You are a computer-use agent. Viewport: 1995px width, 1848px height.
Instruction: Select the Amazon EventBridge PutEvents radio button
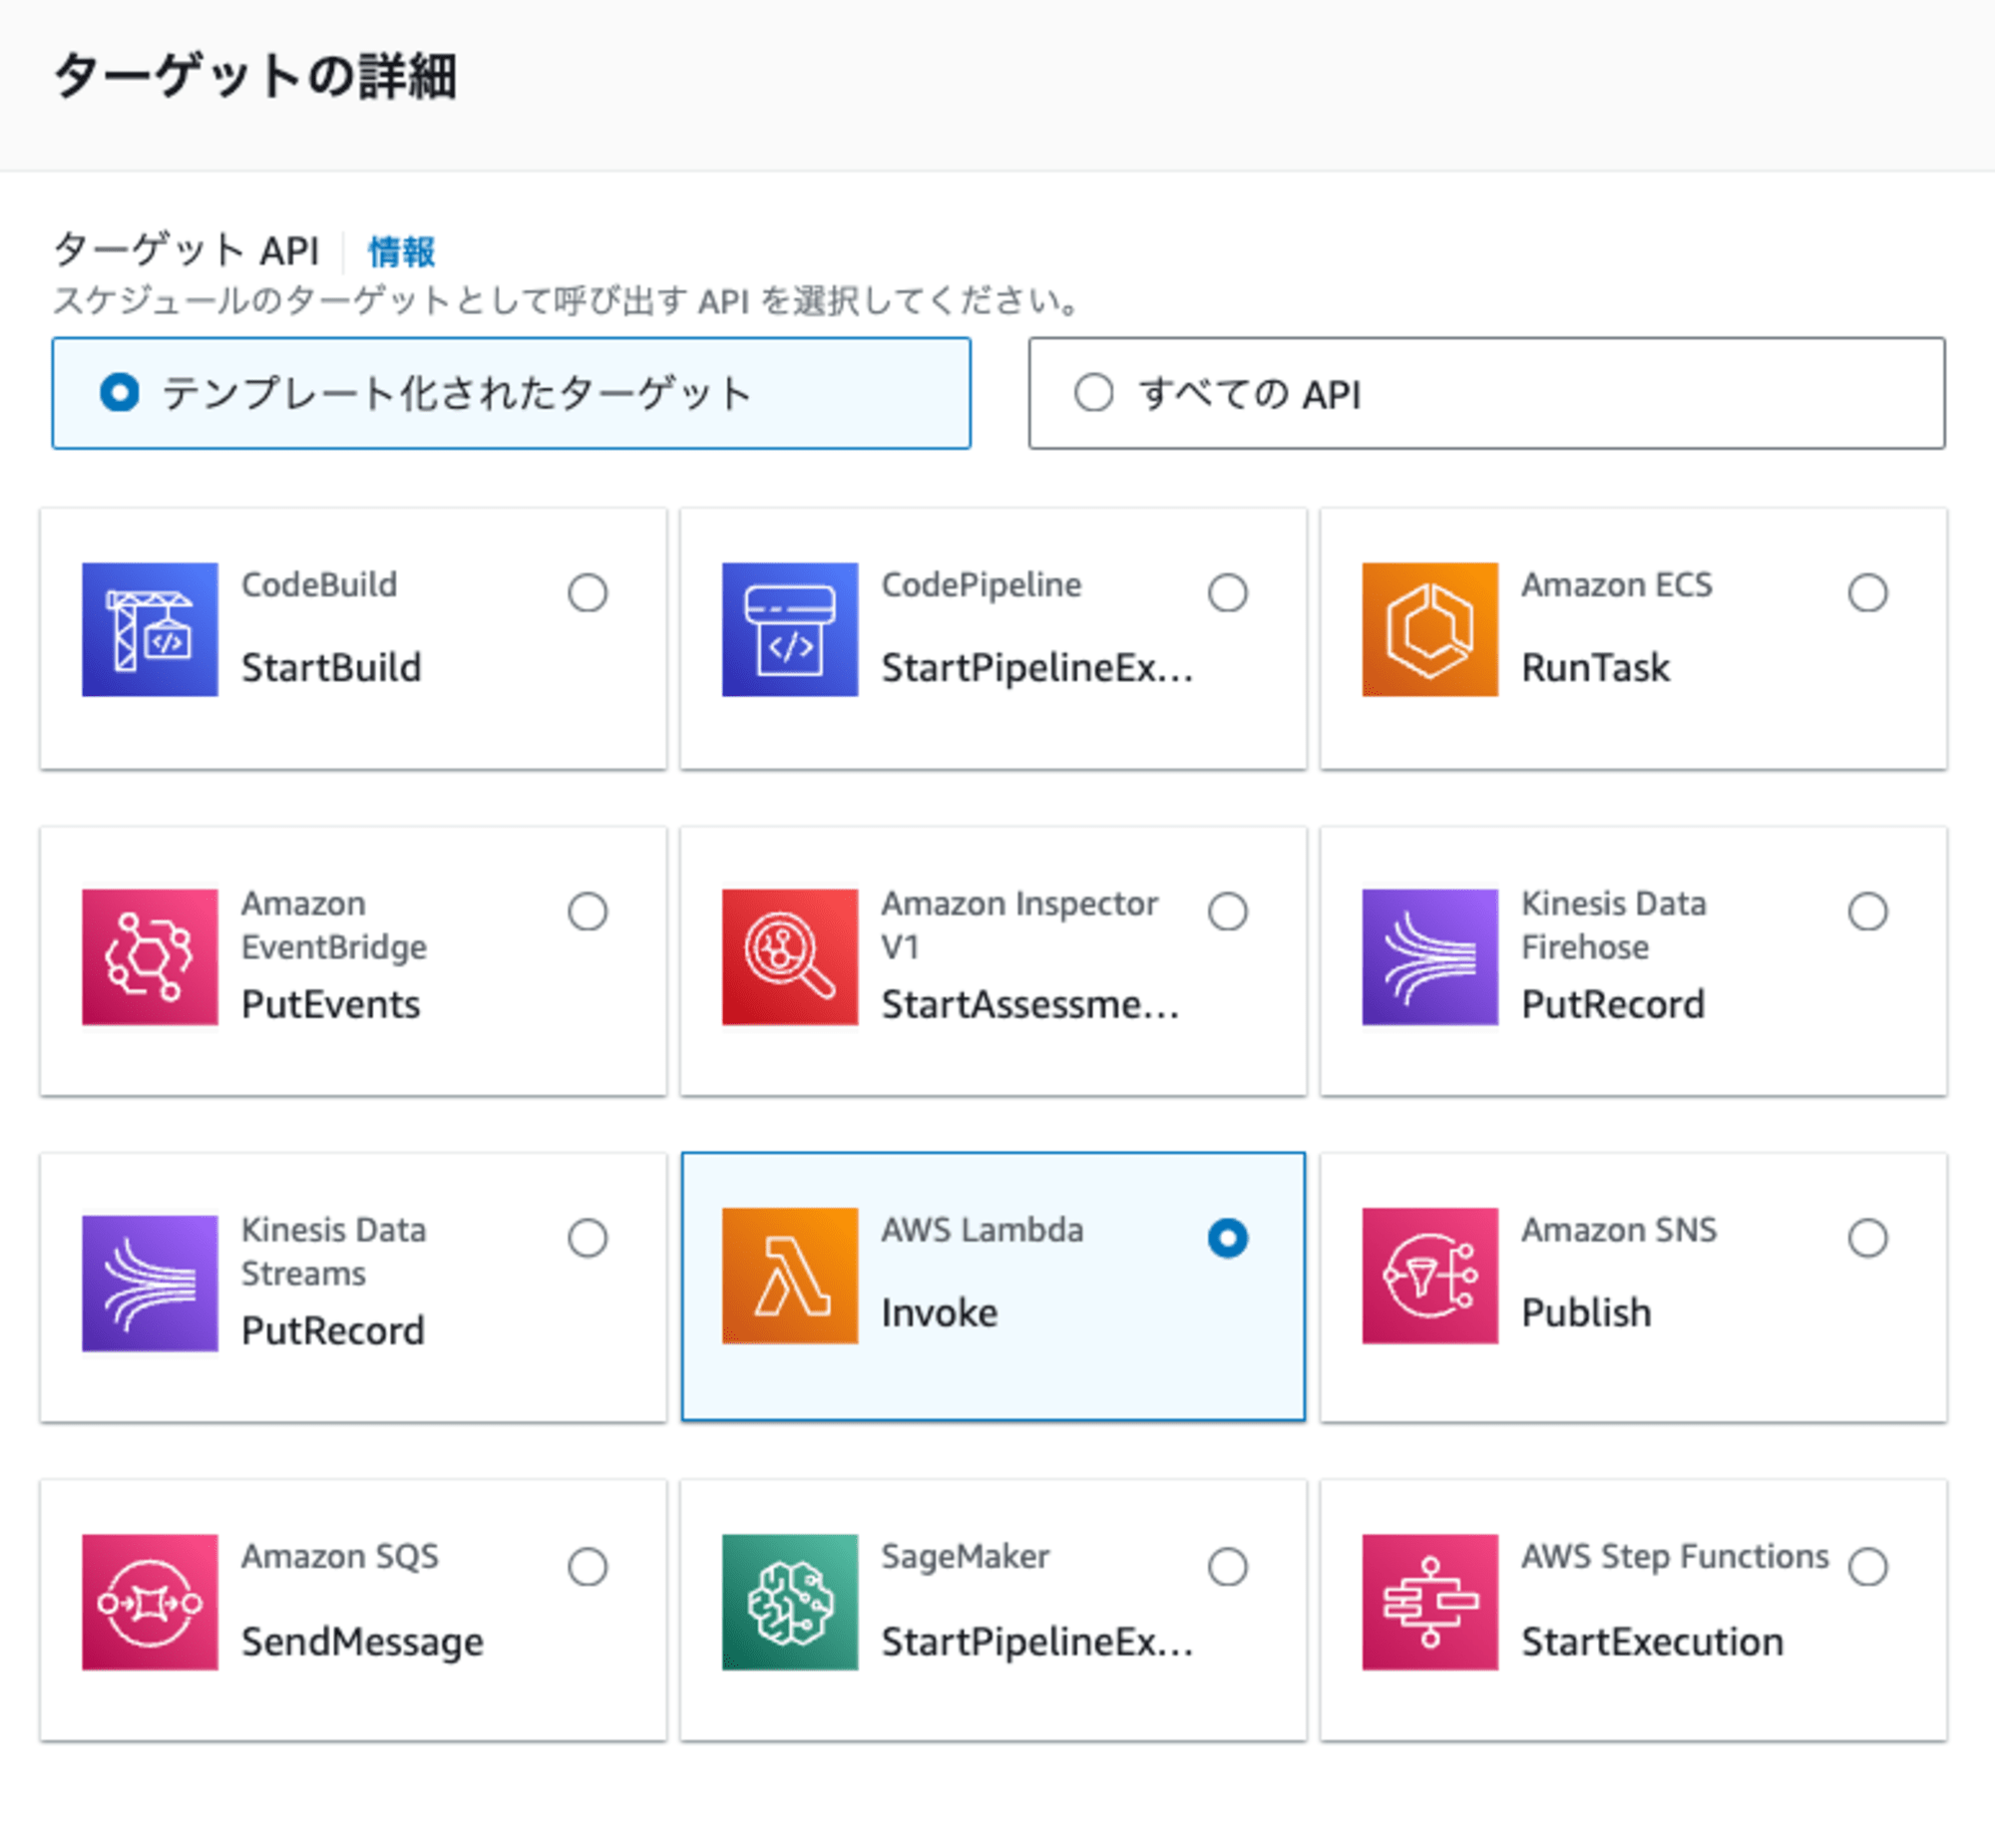pyautogui.click(x=588, y=911)
